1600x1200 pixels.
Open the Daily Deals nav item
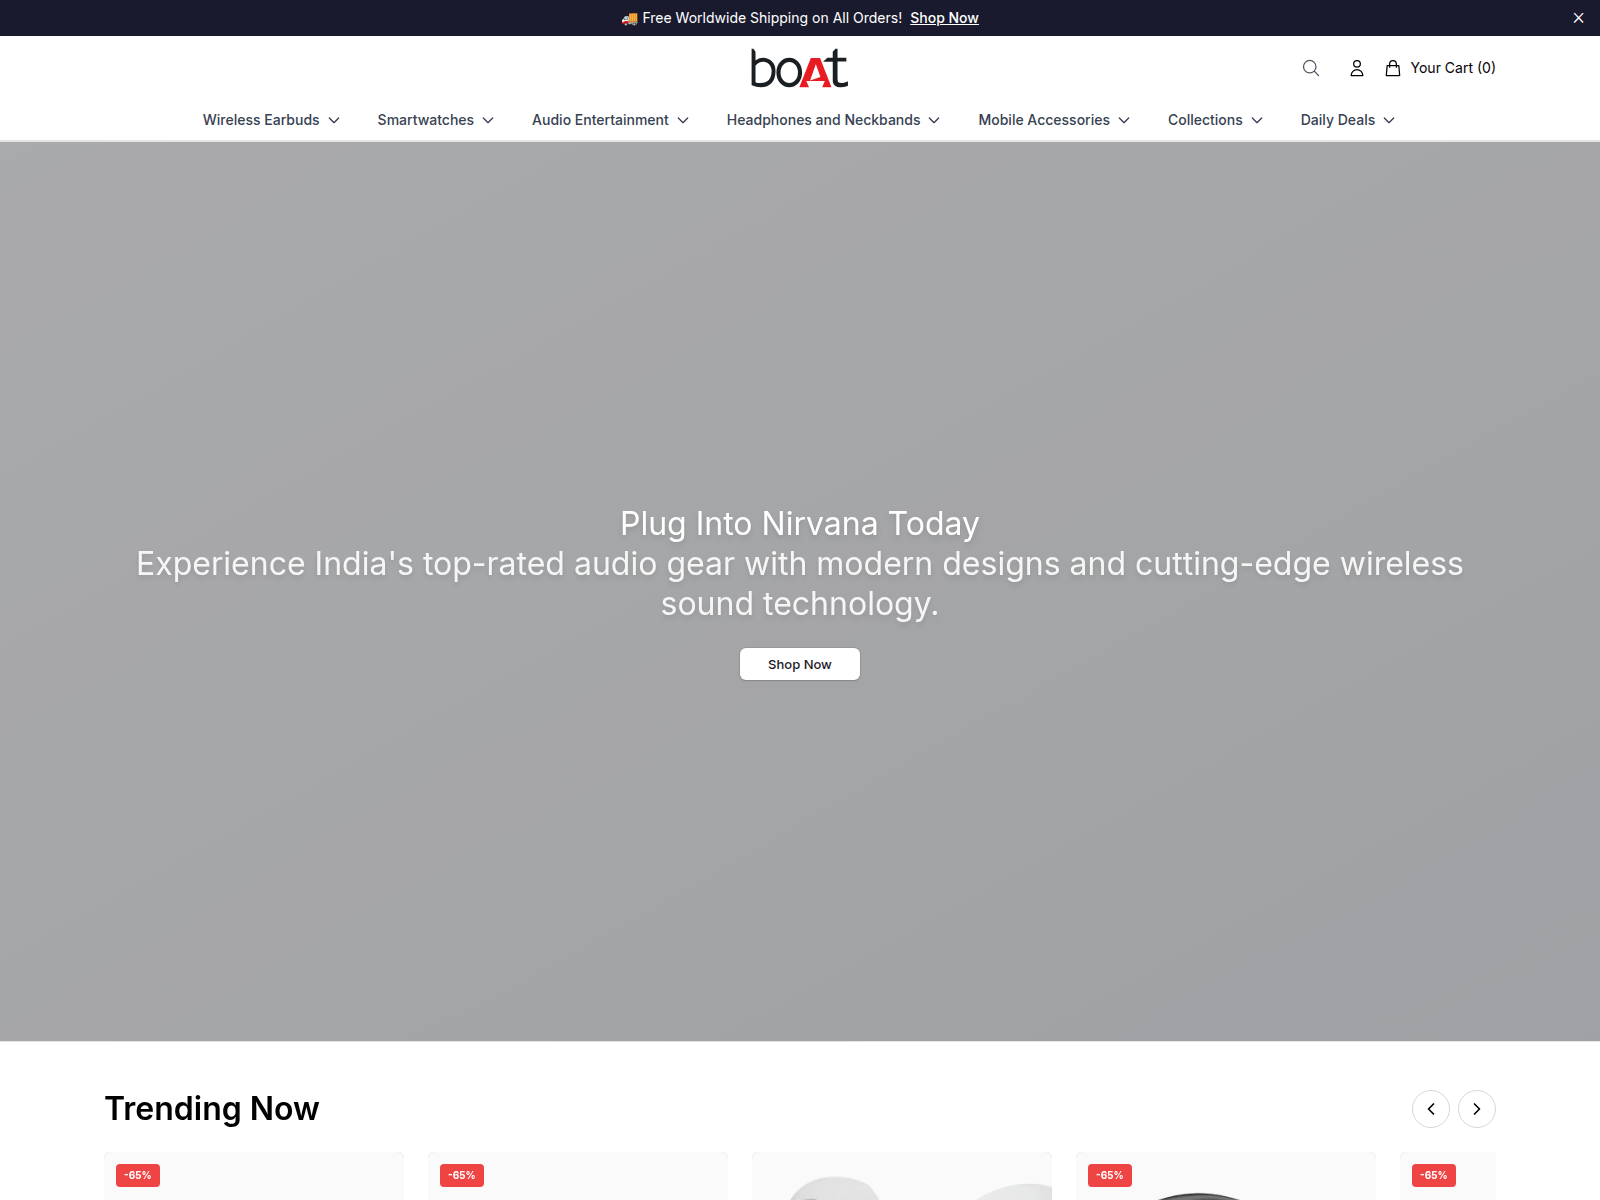pyautogui.click(x=1338, y=120)
